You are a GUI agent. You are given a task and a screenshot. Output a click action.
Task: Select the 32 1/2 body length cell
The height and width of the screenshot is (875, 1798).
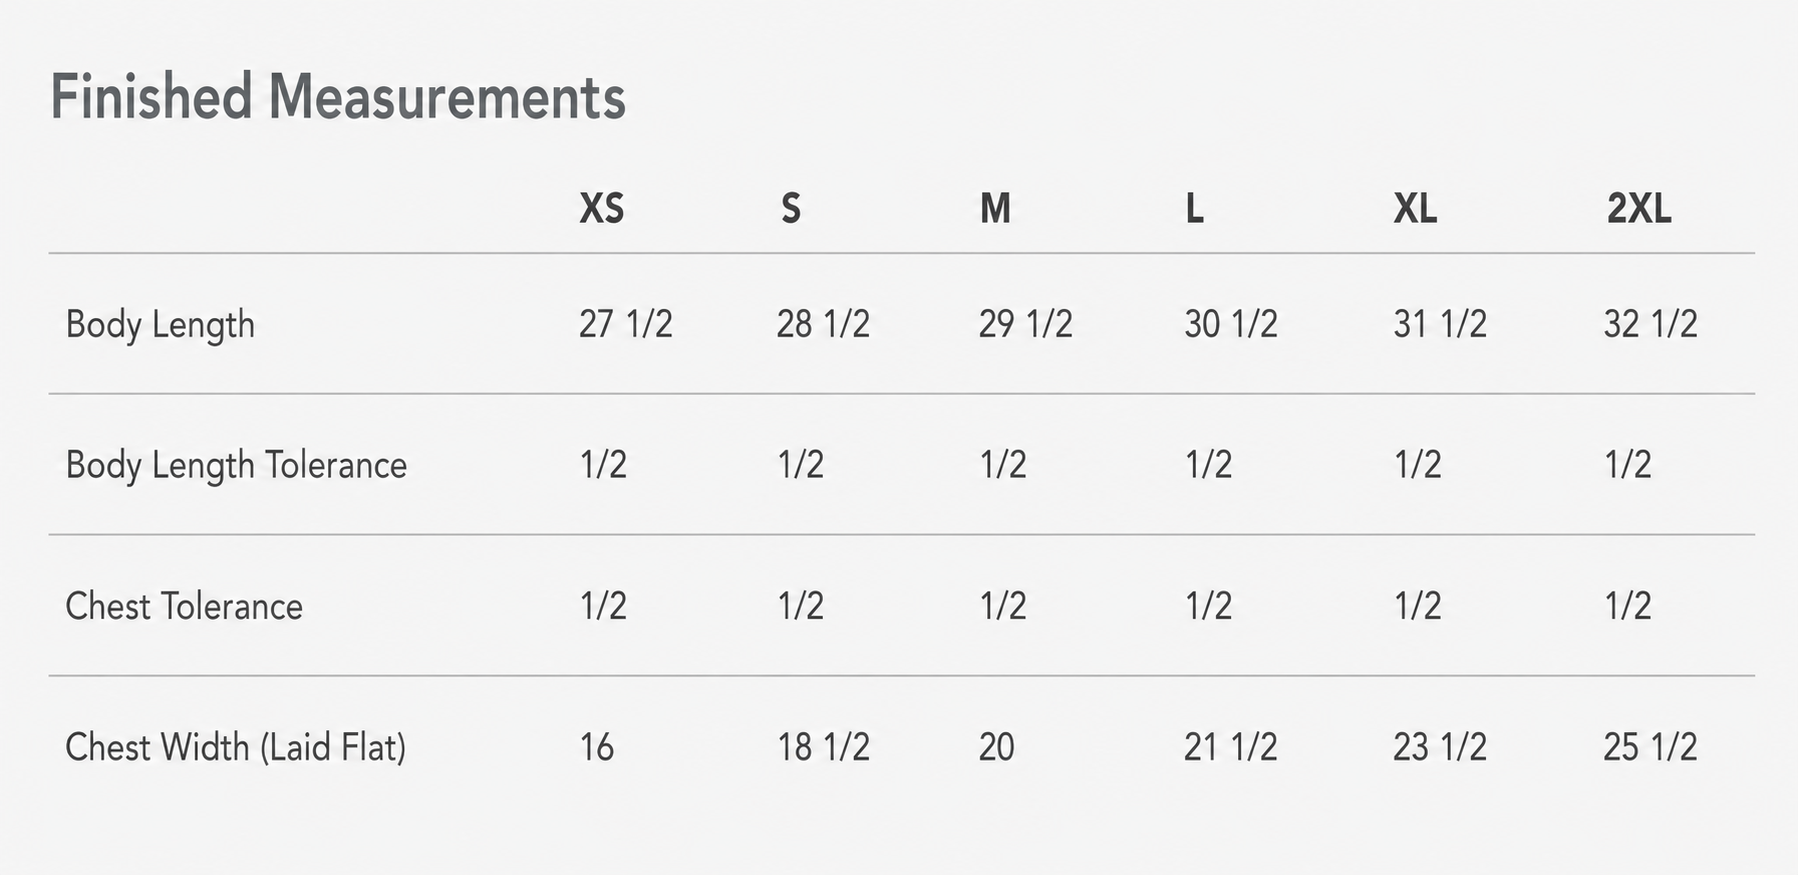(1651, 324)
